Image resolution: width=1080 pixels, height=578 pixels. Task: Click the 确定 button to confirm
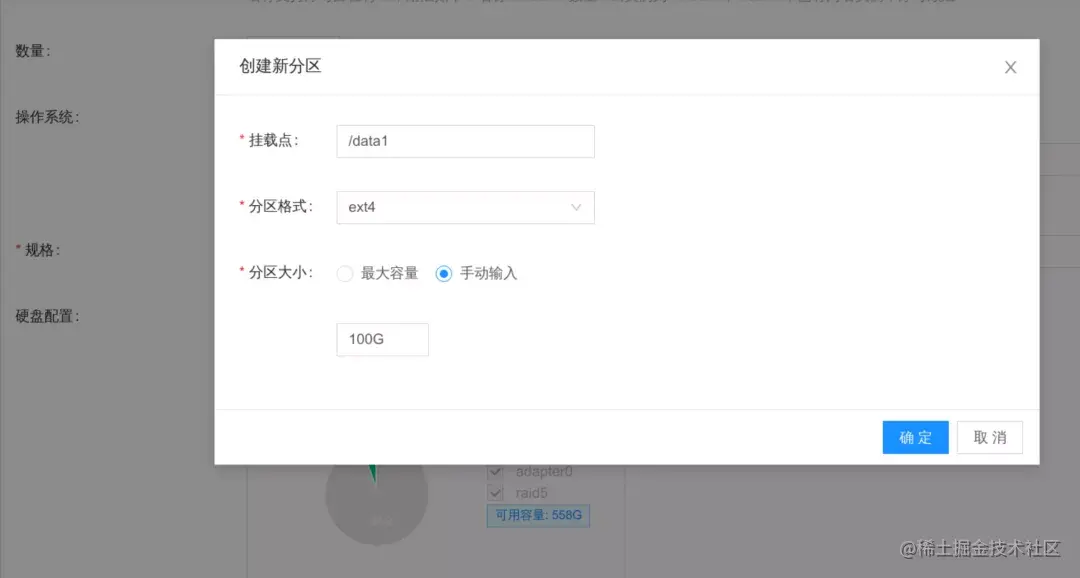pos(915,437)
